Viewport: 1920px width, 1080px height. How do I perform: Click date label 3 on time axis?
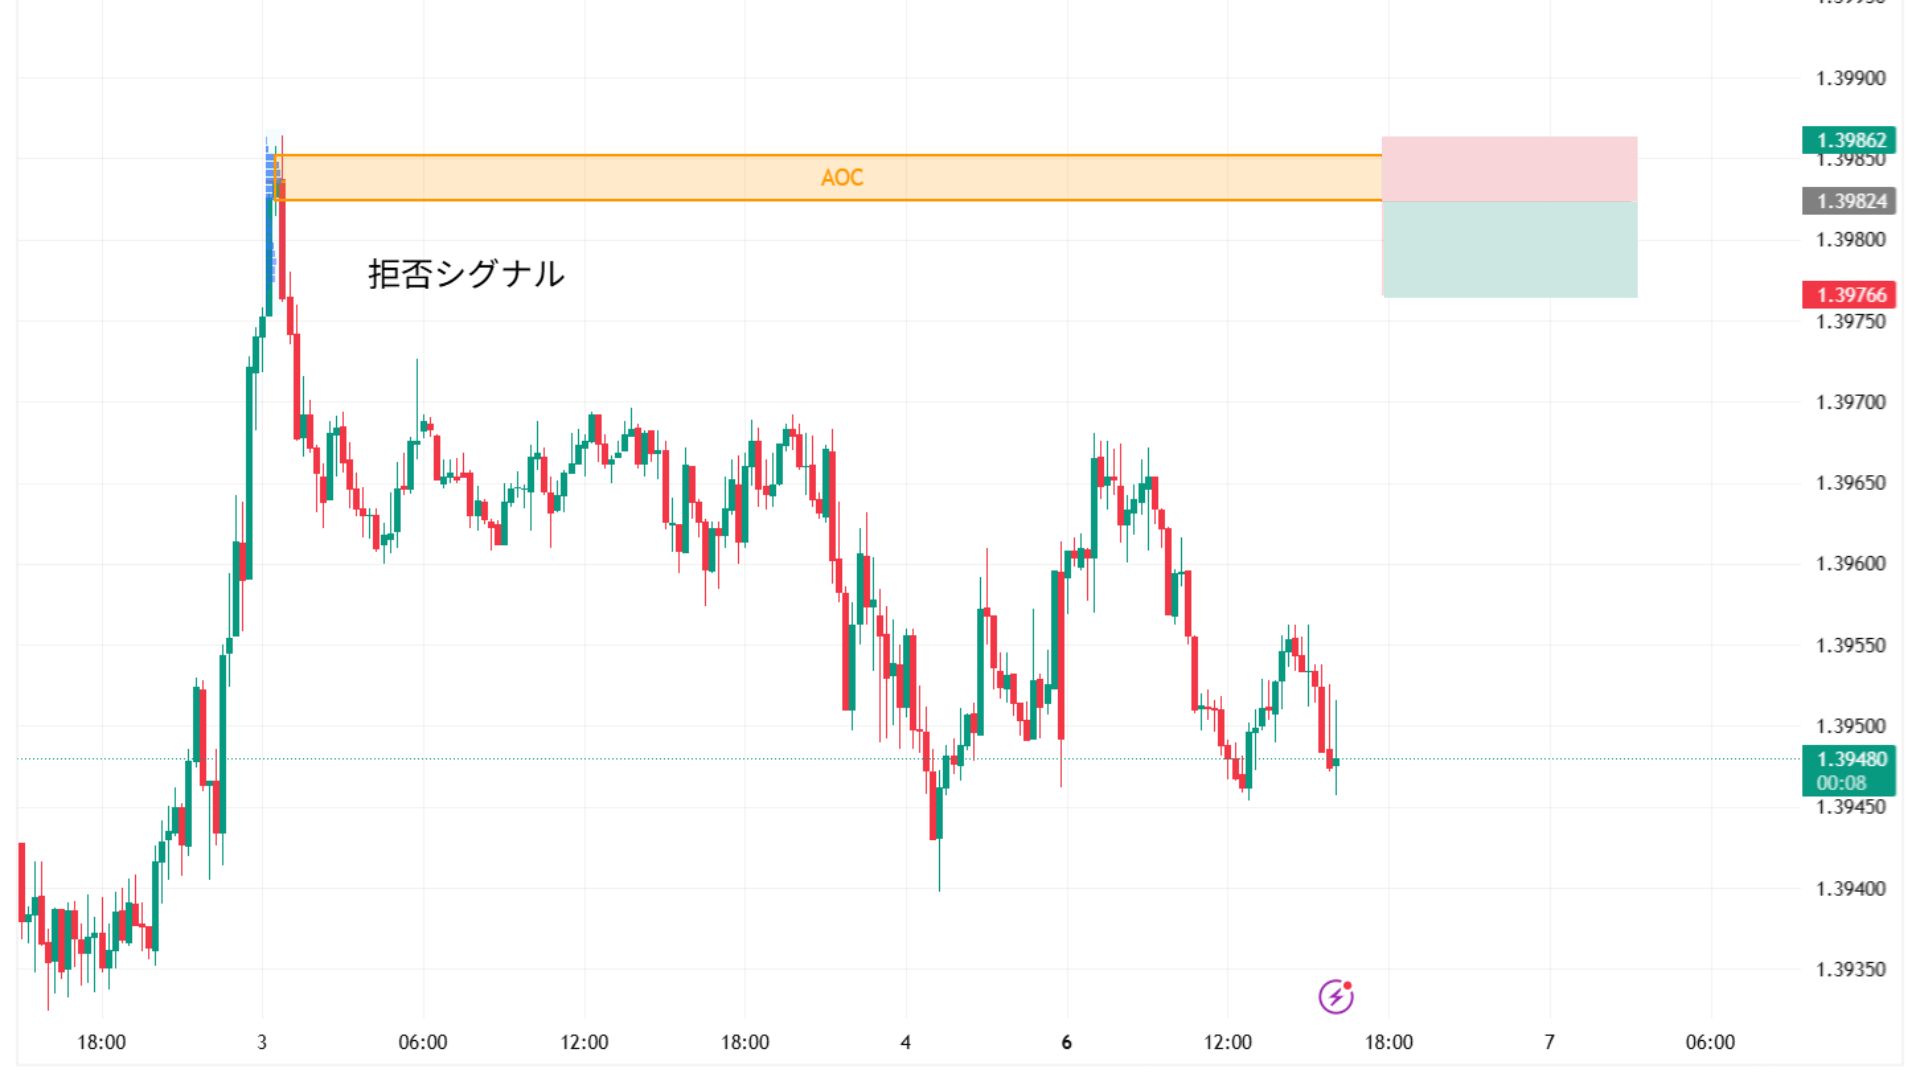point(262,1042)
